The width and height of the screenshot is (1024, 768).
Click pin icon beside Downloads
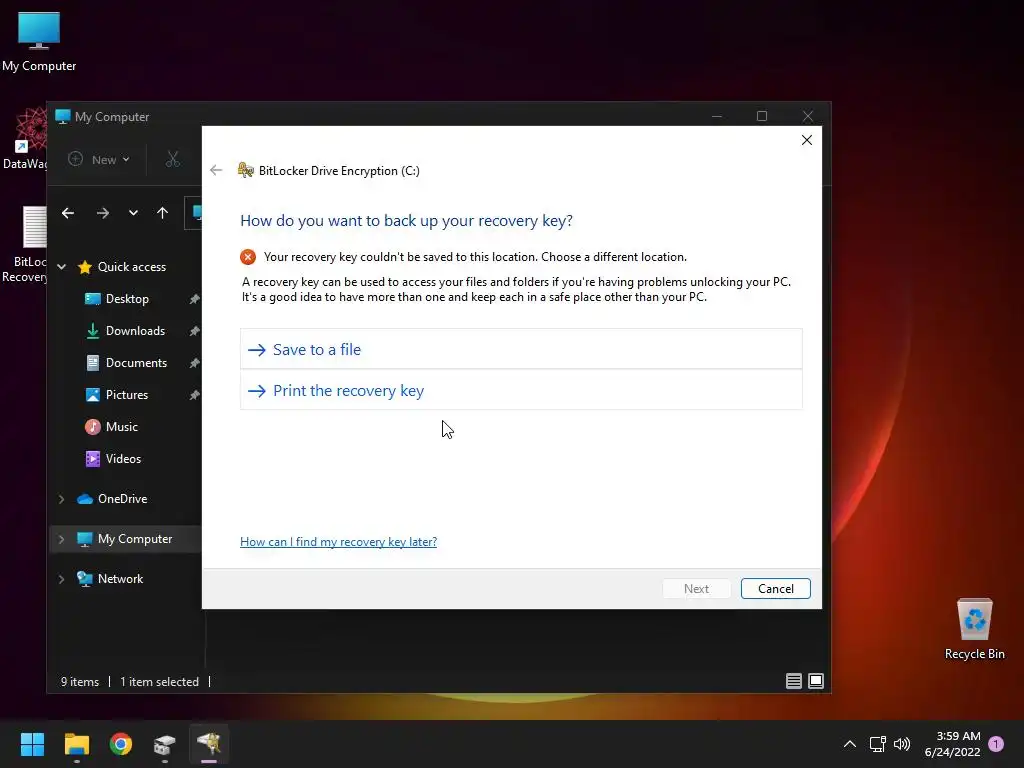tap(195, 331)
